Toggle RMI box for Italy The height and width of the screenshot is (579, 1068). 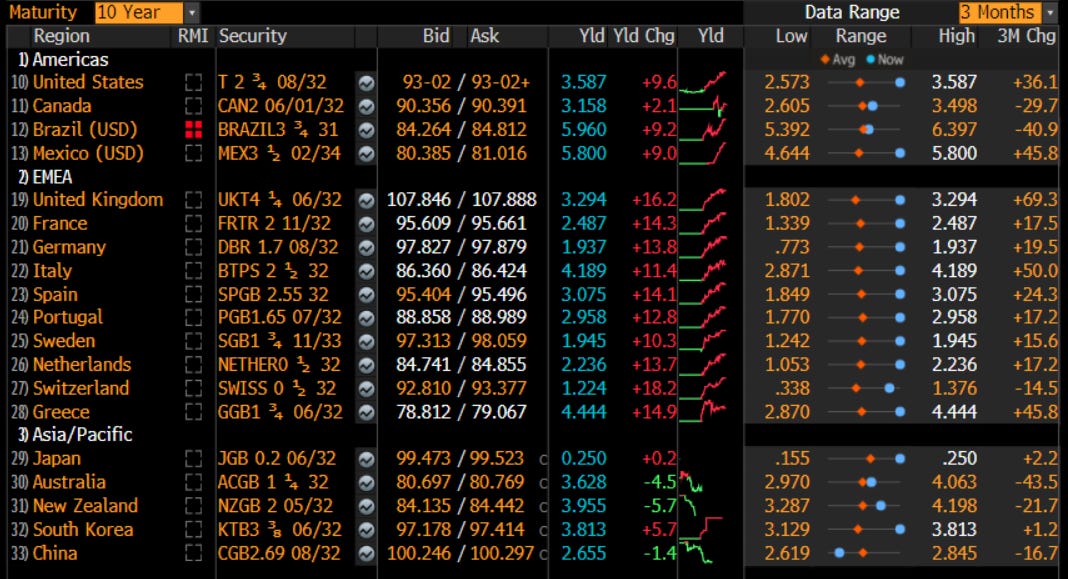click(x=193, y=271)
